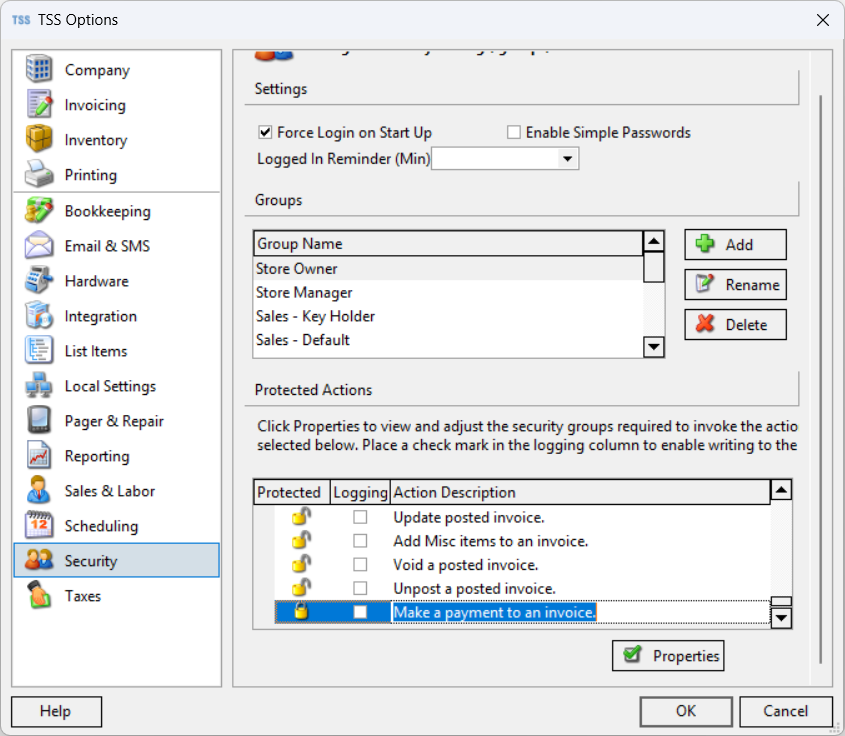Enable logging for Update posted invoice

tap(360, 518)
